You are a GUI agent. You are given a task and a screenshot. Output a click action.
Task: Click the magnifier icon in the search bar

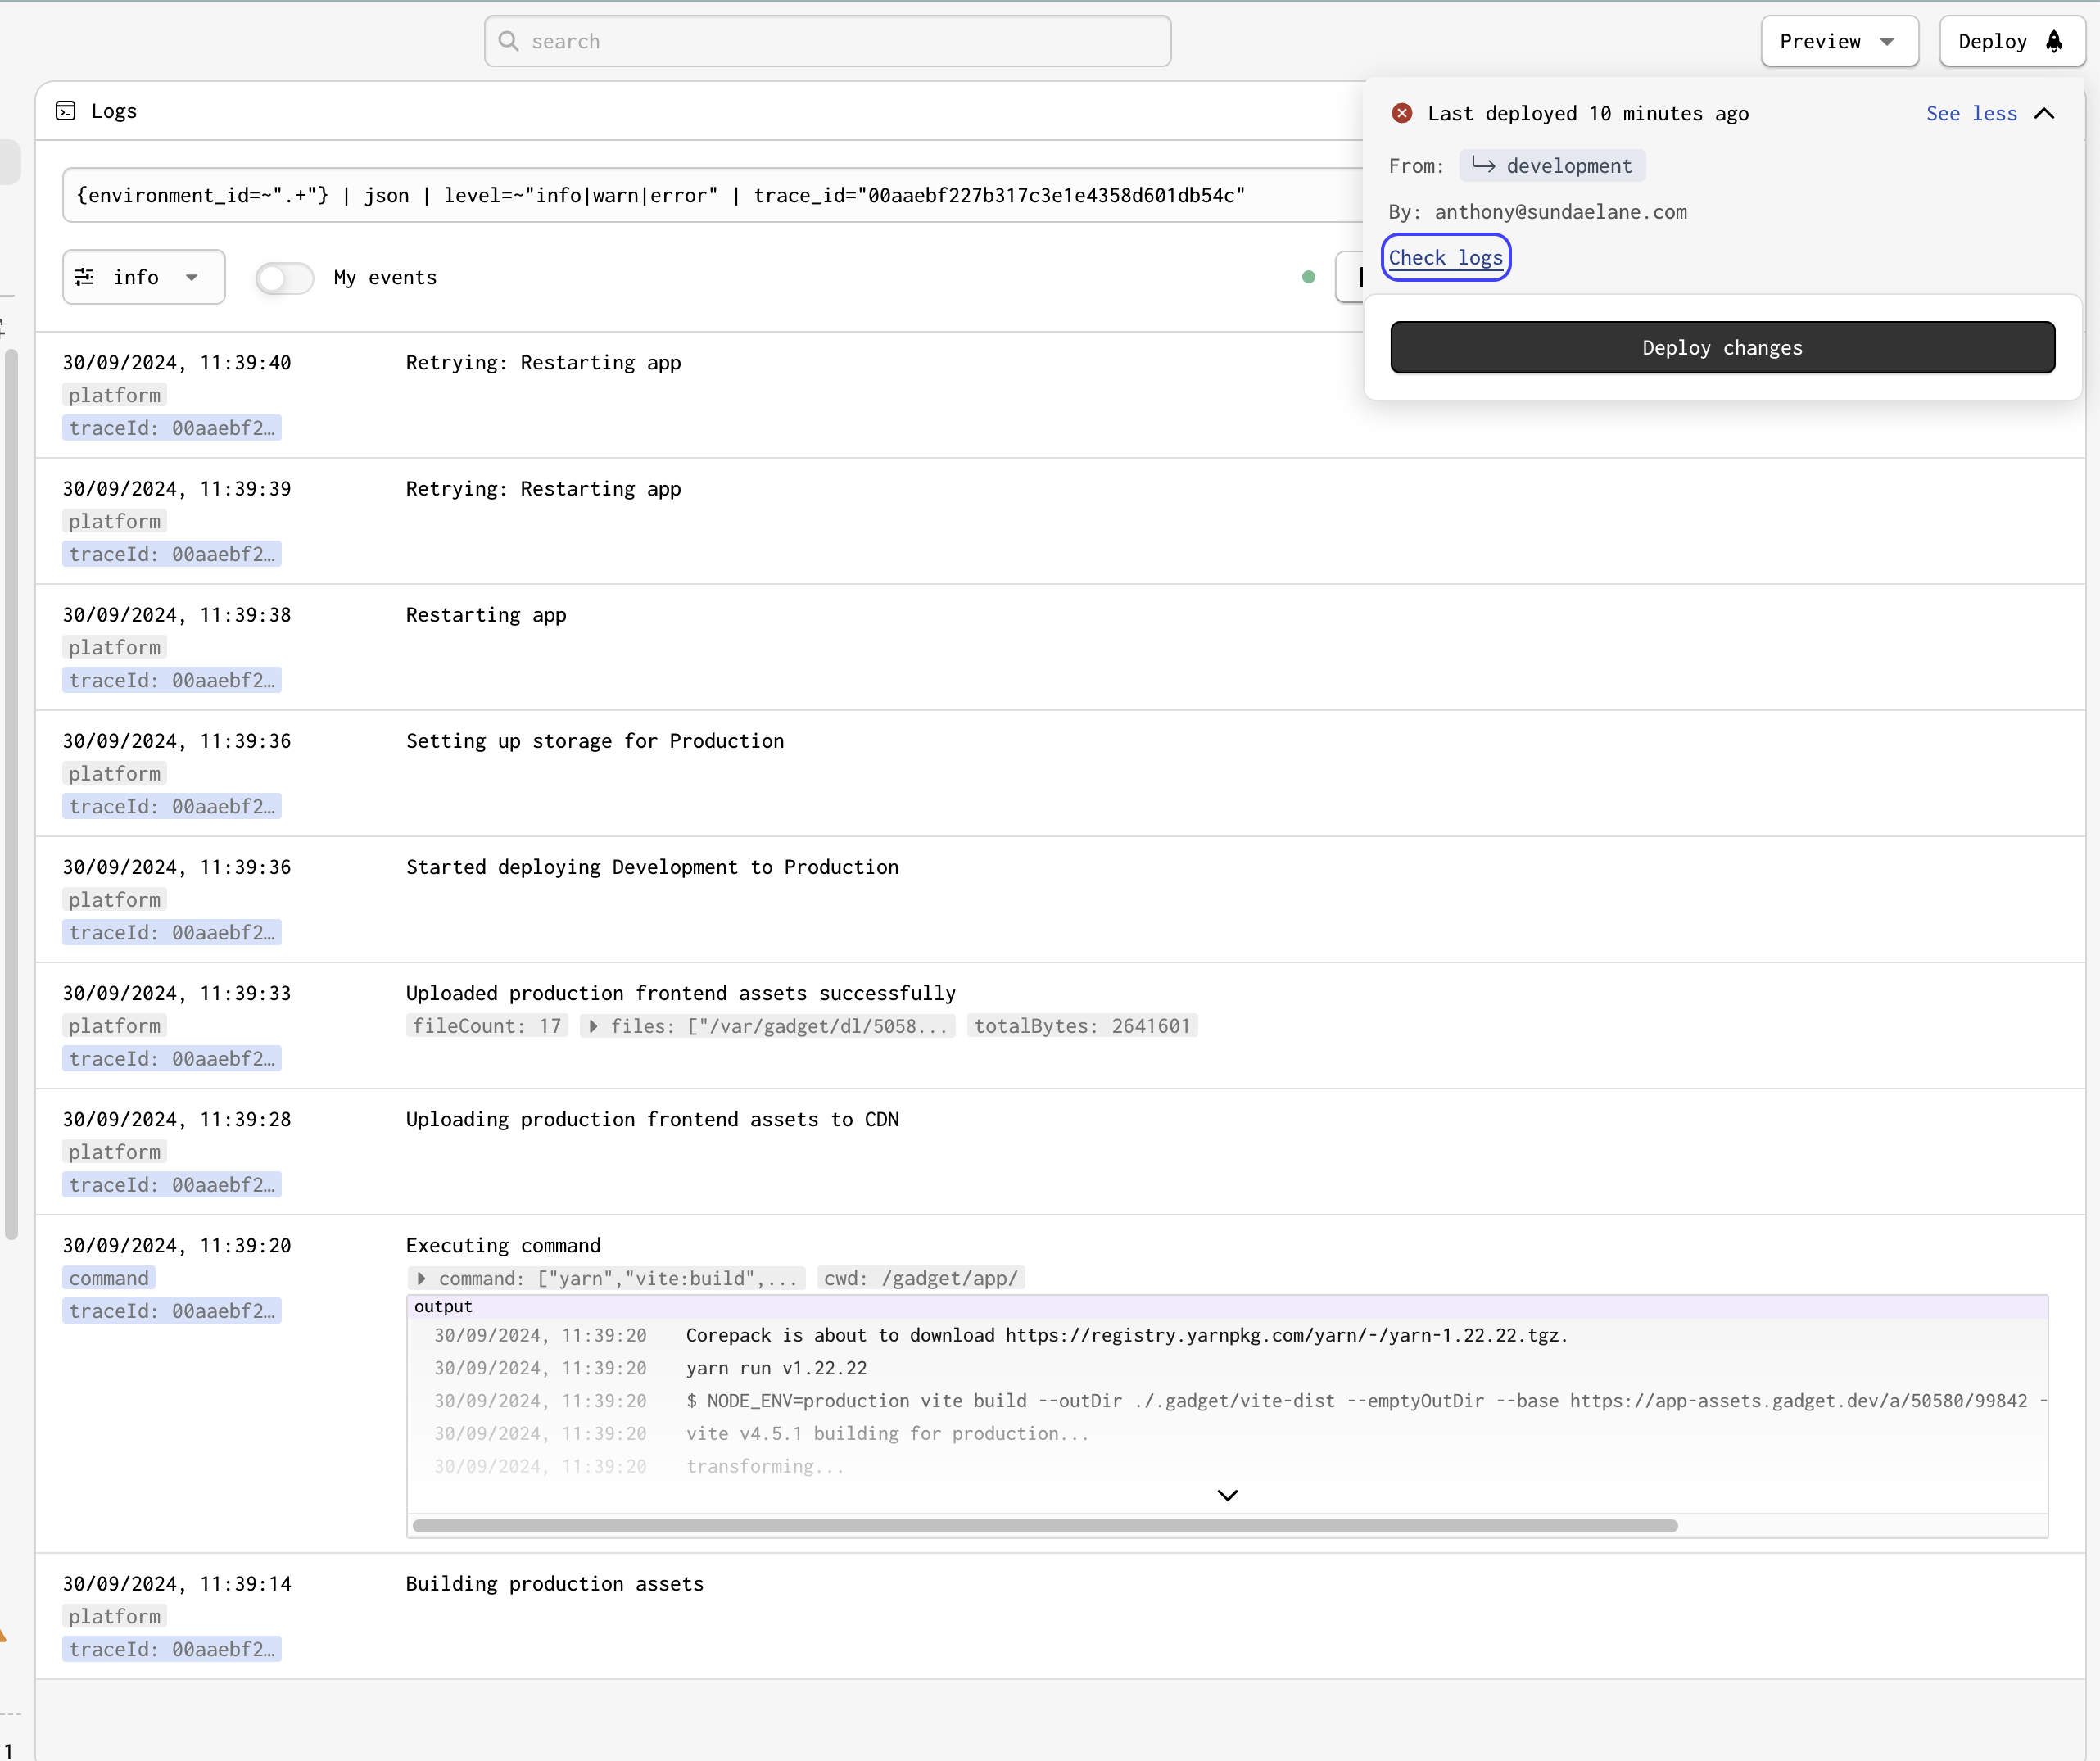(x=508, y=41)
